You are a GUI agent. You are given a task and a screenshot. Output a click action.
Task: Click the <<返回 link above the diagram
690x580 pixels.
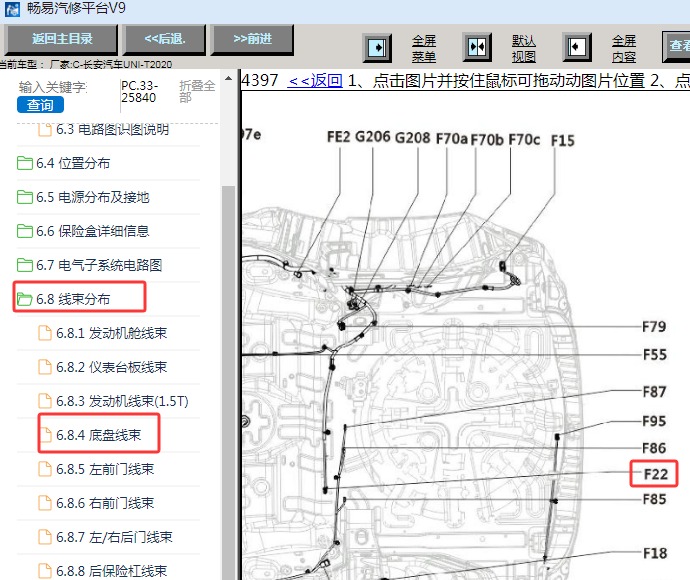[x=315, y=81]
